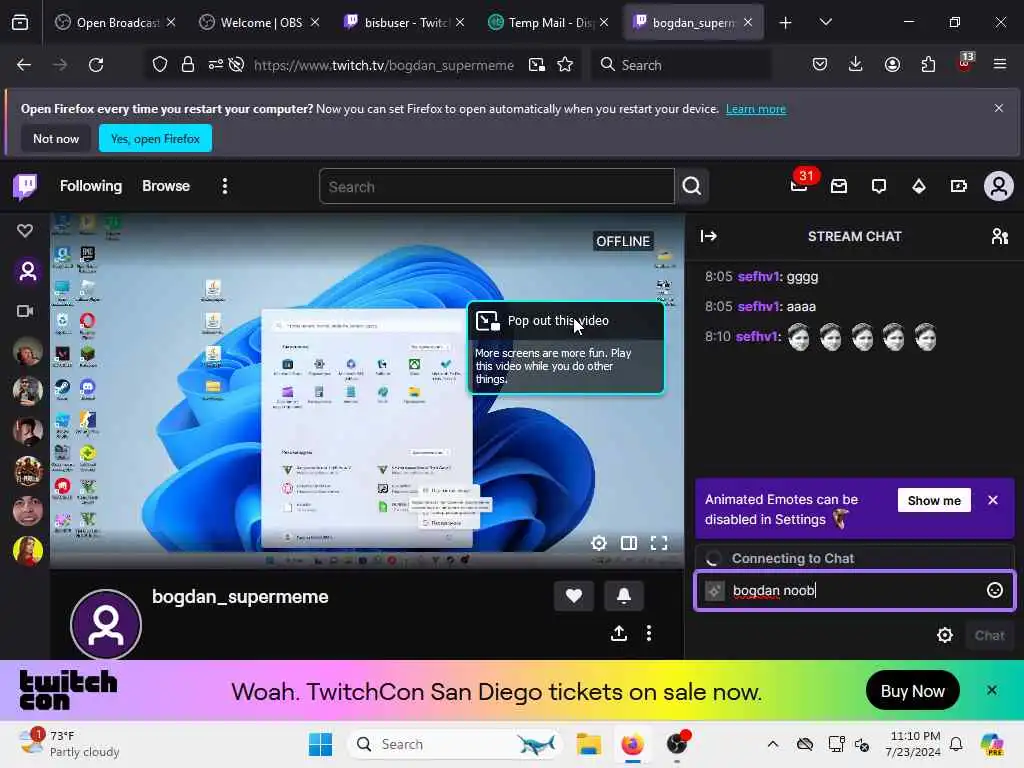Click the Twitch search magnifier button
Image resolution: width=1024 pixels, height=768 pixels.
click(x=692, y=186)
